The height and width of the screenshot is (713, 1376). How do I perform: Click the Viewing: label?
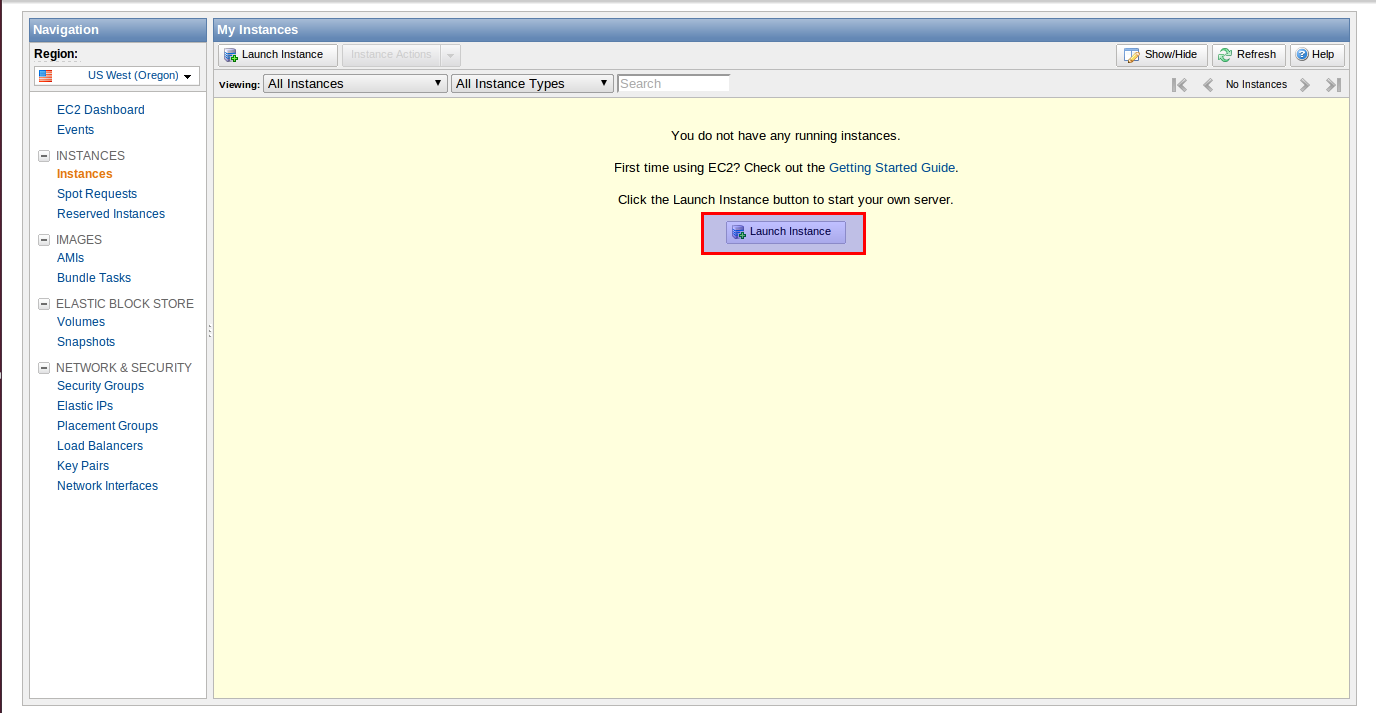tap(239, 85)
